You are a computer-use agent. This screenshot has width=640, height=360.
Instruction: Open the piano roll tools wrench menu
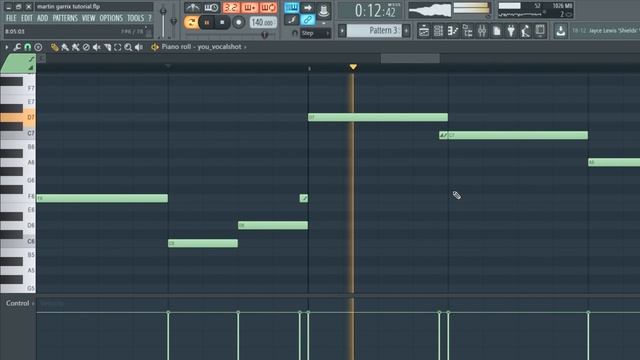17,47
